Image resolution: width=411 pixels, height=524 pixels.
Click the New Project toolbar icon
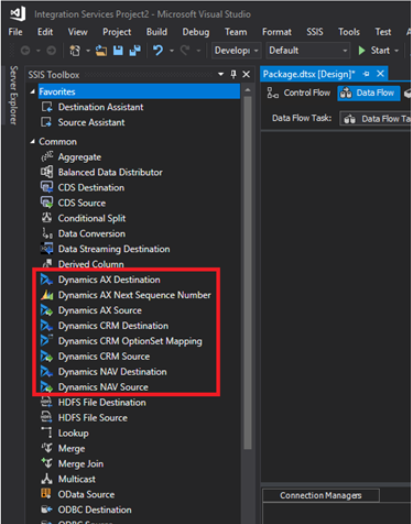(75, 50)
